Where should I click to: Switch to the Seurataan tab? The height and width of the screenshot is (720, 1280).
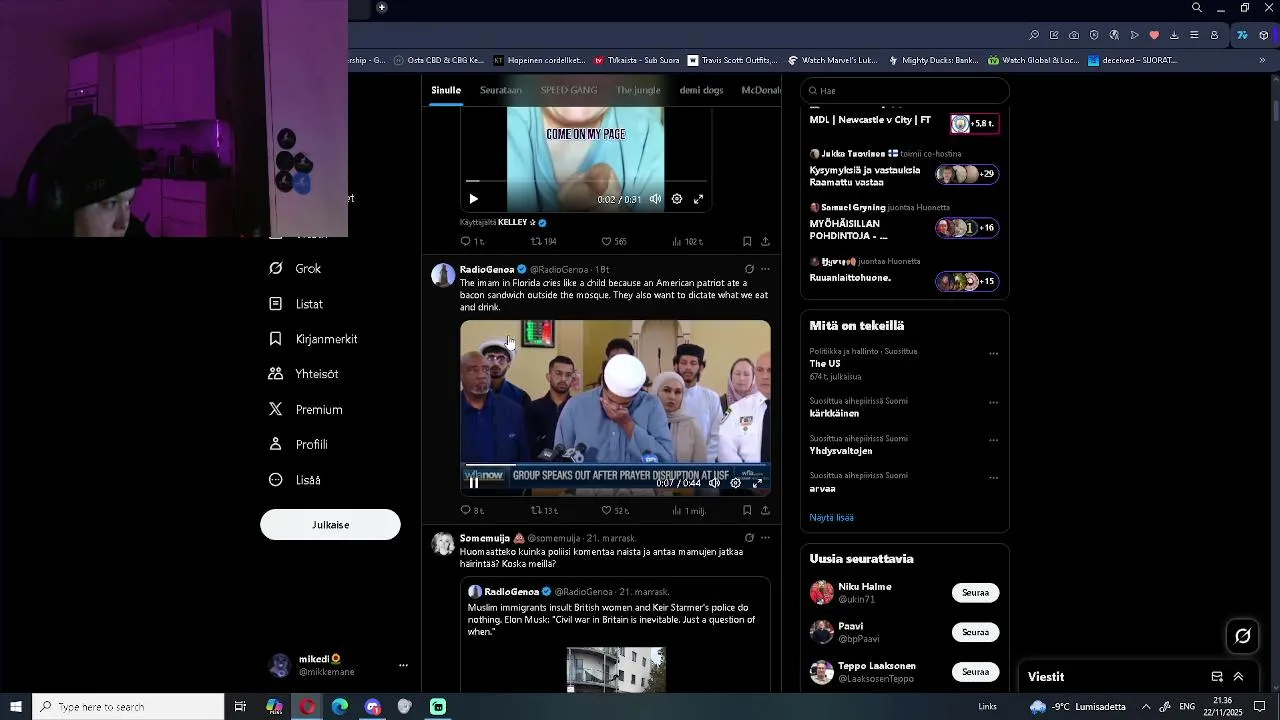[501, 90]
